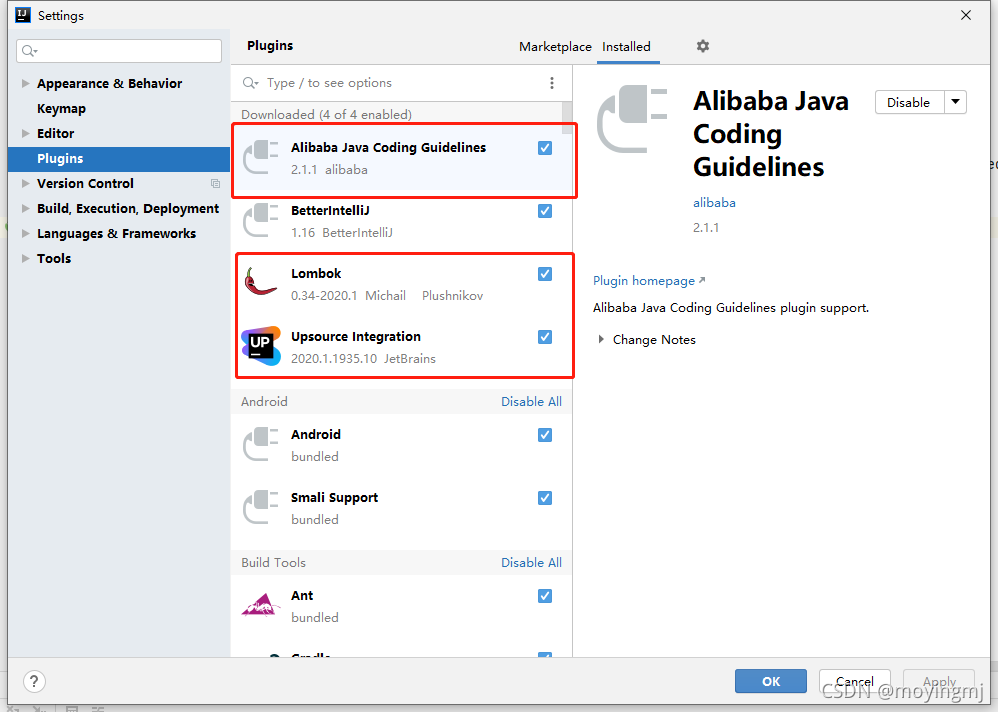
Task: Select the Lombok plugin row title
Action: point(316,274)
